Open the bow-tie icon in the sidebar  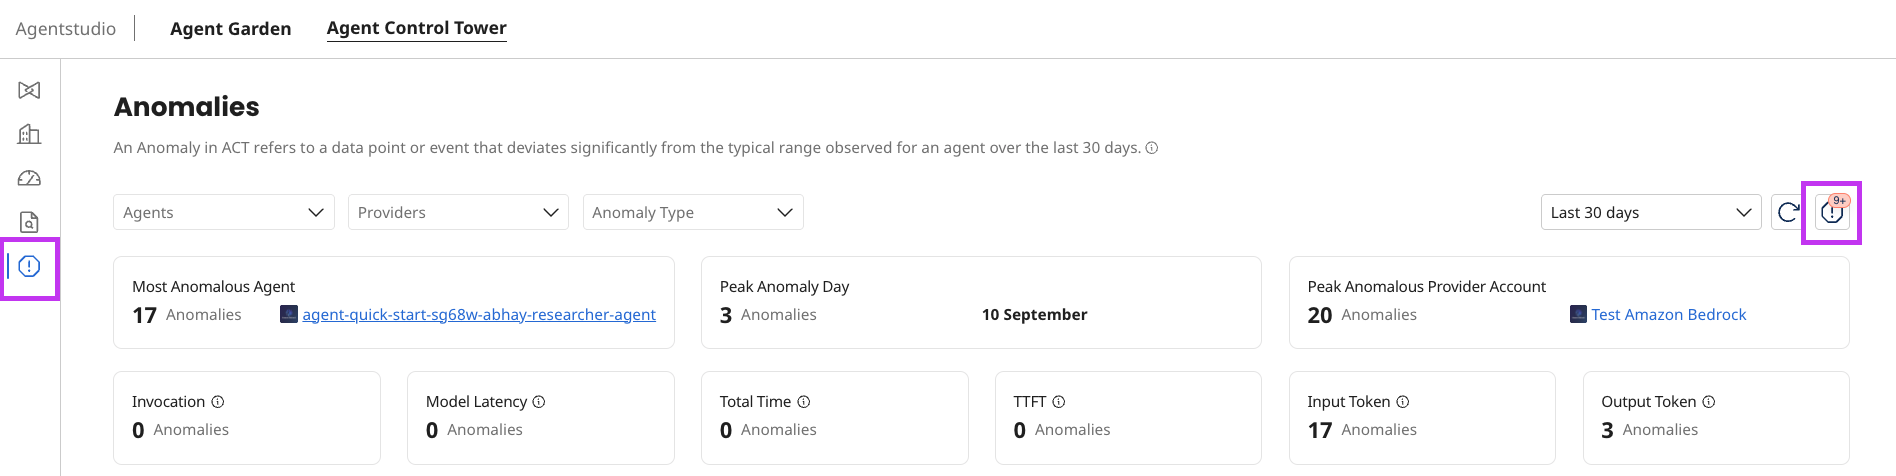tap(29, 91)
